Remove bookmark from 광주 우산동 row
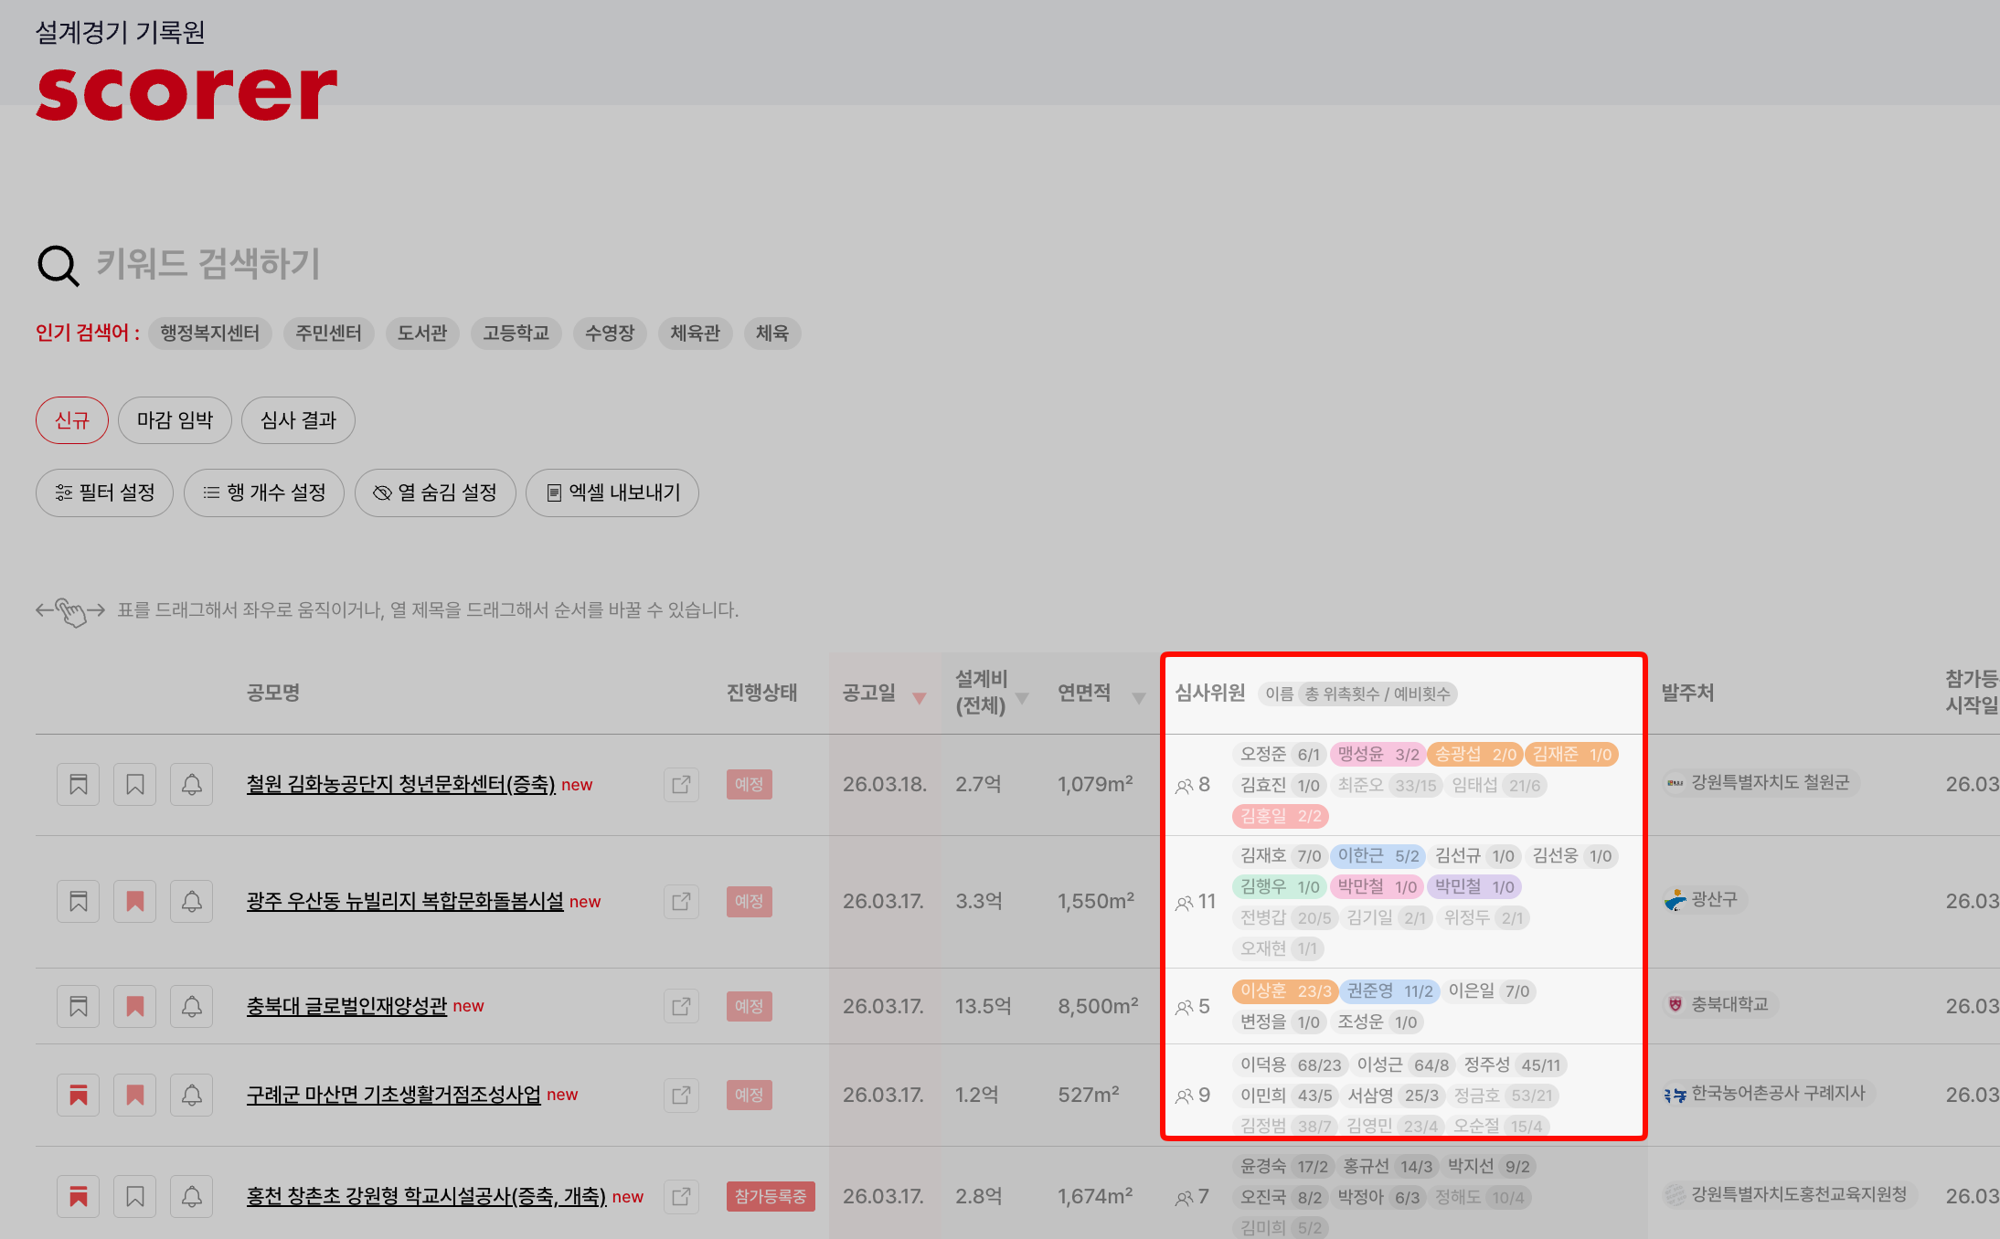Viewport: 2000px width, 1239px height. (135, 902)
